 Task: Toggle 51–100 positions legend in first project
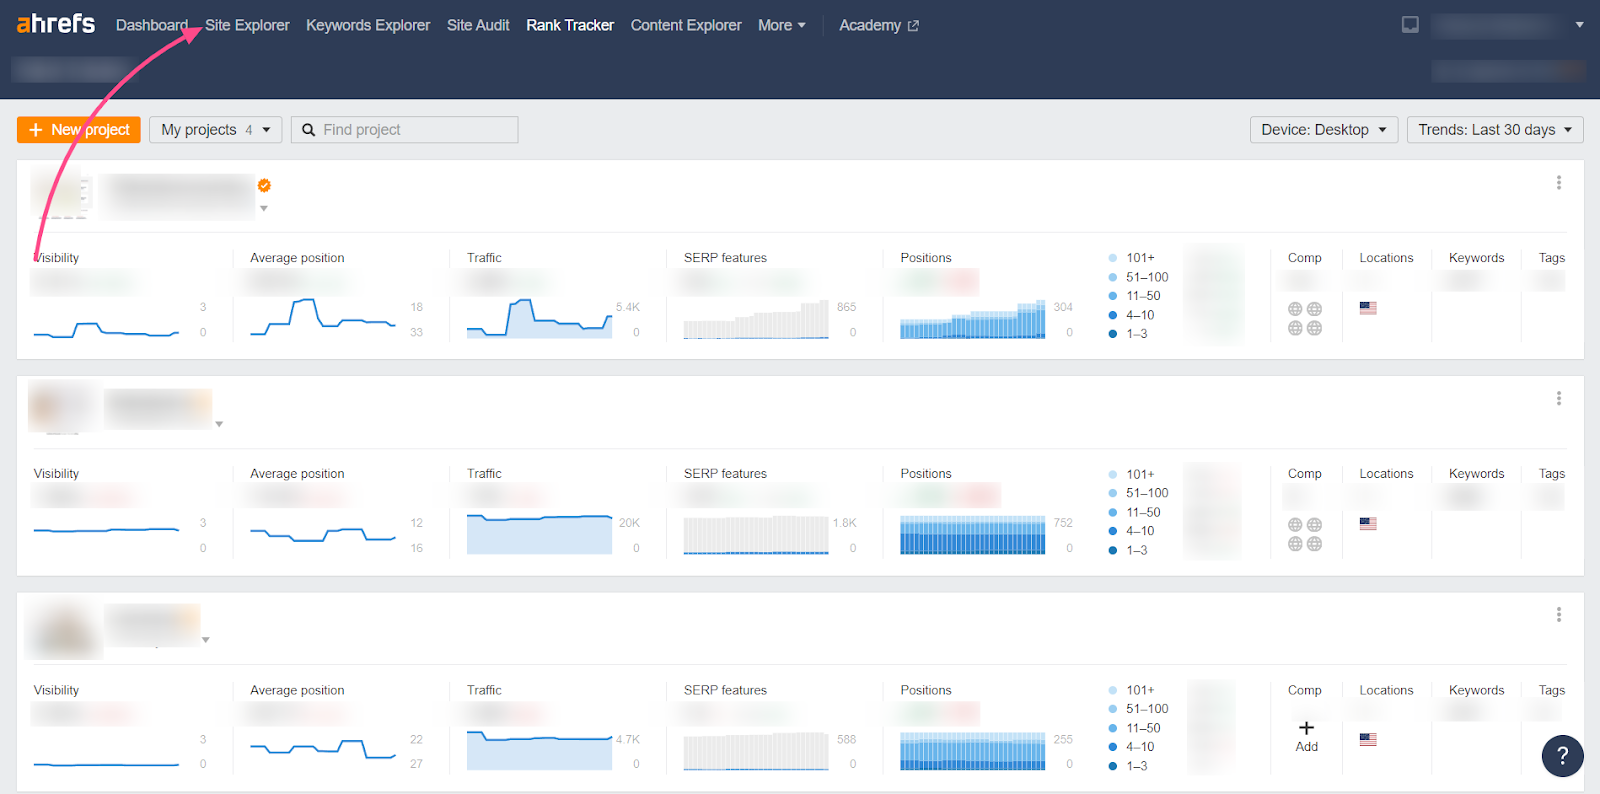[1138, 277]
